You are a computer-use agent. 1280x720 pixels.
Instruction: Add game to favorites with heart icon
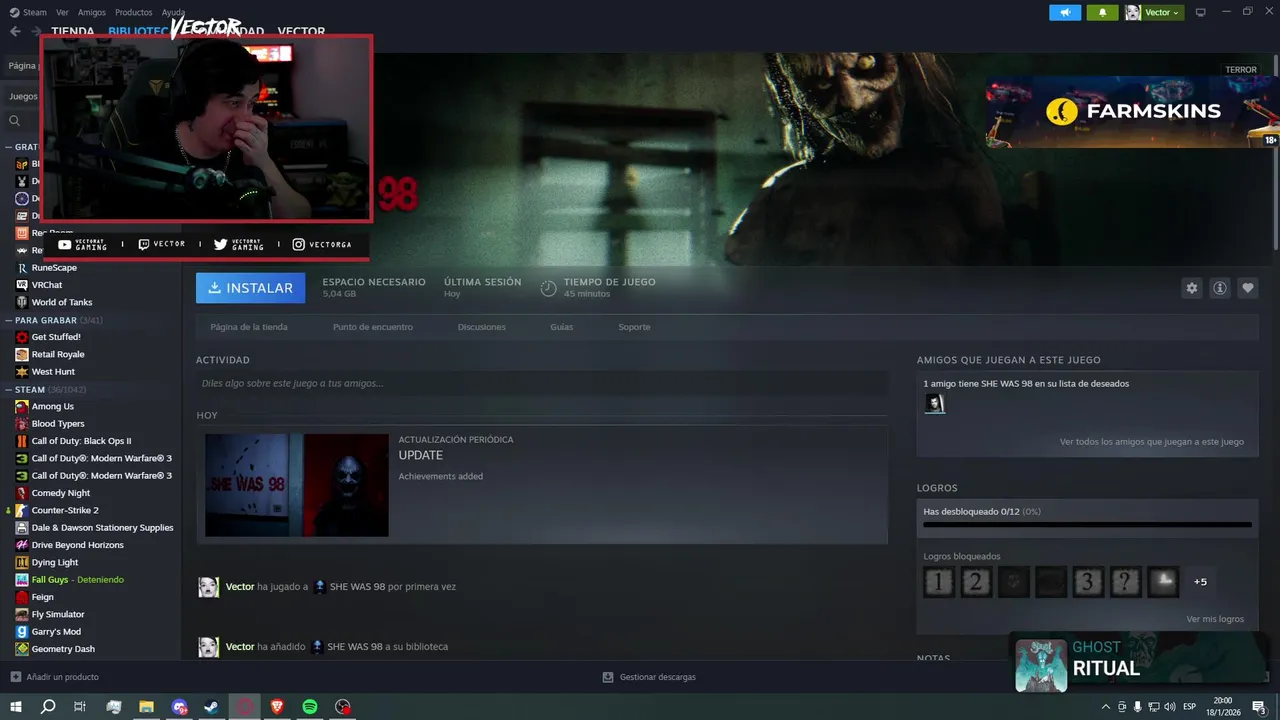1247,288
